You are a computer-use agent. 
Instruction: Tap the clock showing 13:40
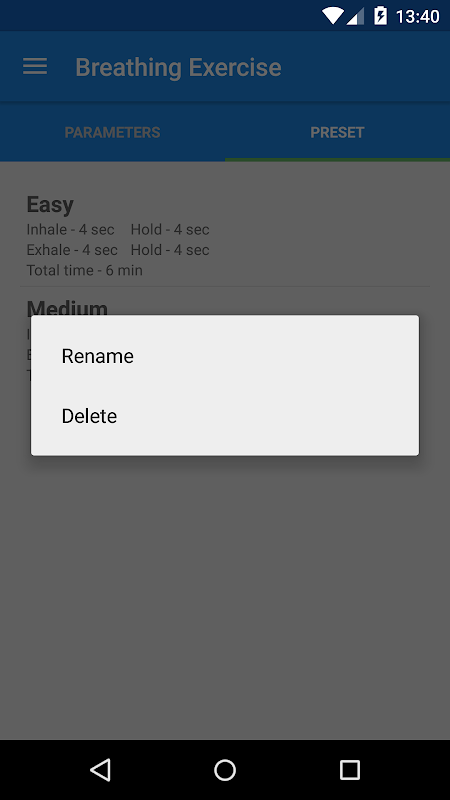417,16
